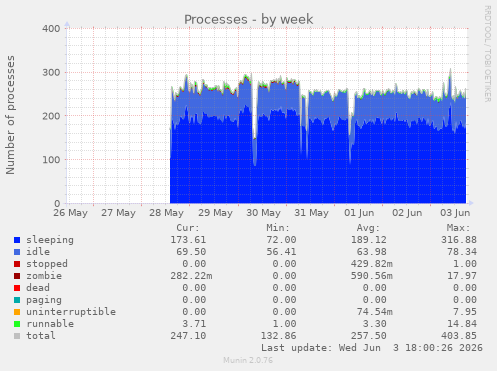Click the idle legend color swatch
497x371 pixels.
17,252
